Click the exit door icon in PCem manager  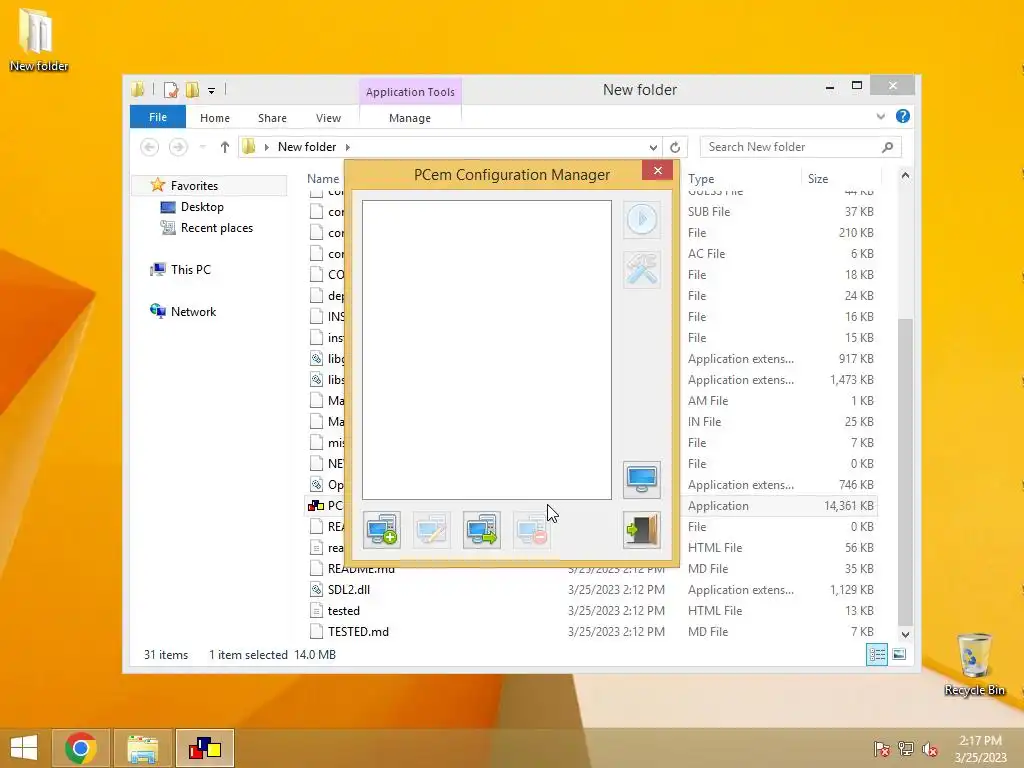click(642, 530)
